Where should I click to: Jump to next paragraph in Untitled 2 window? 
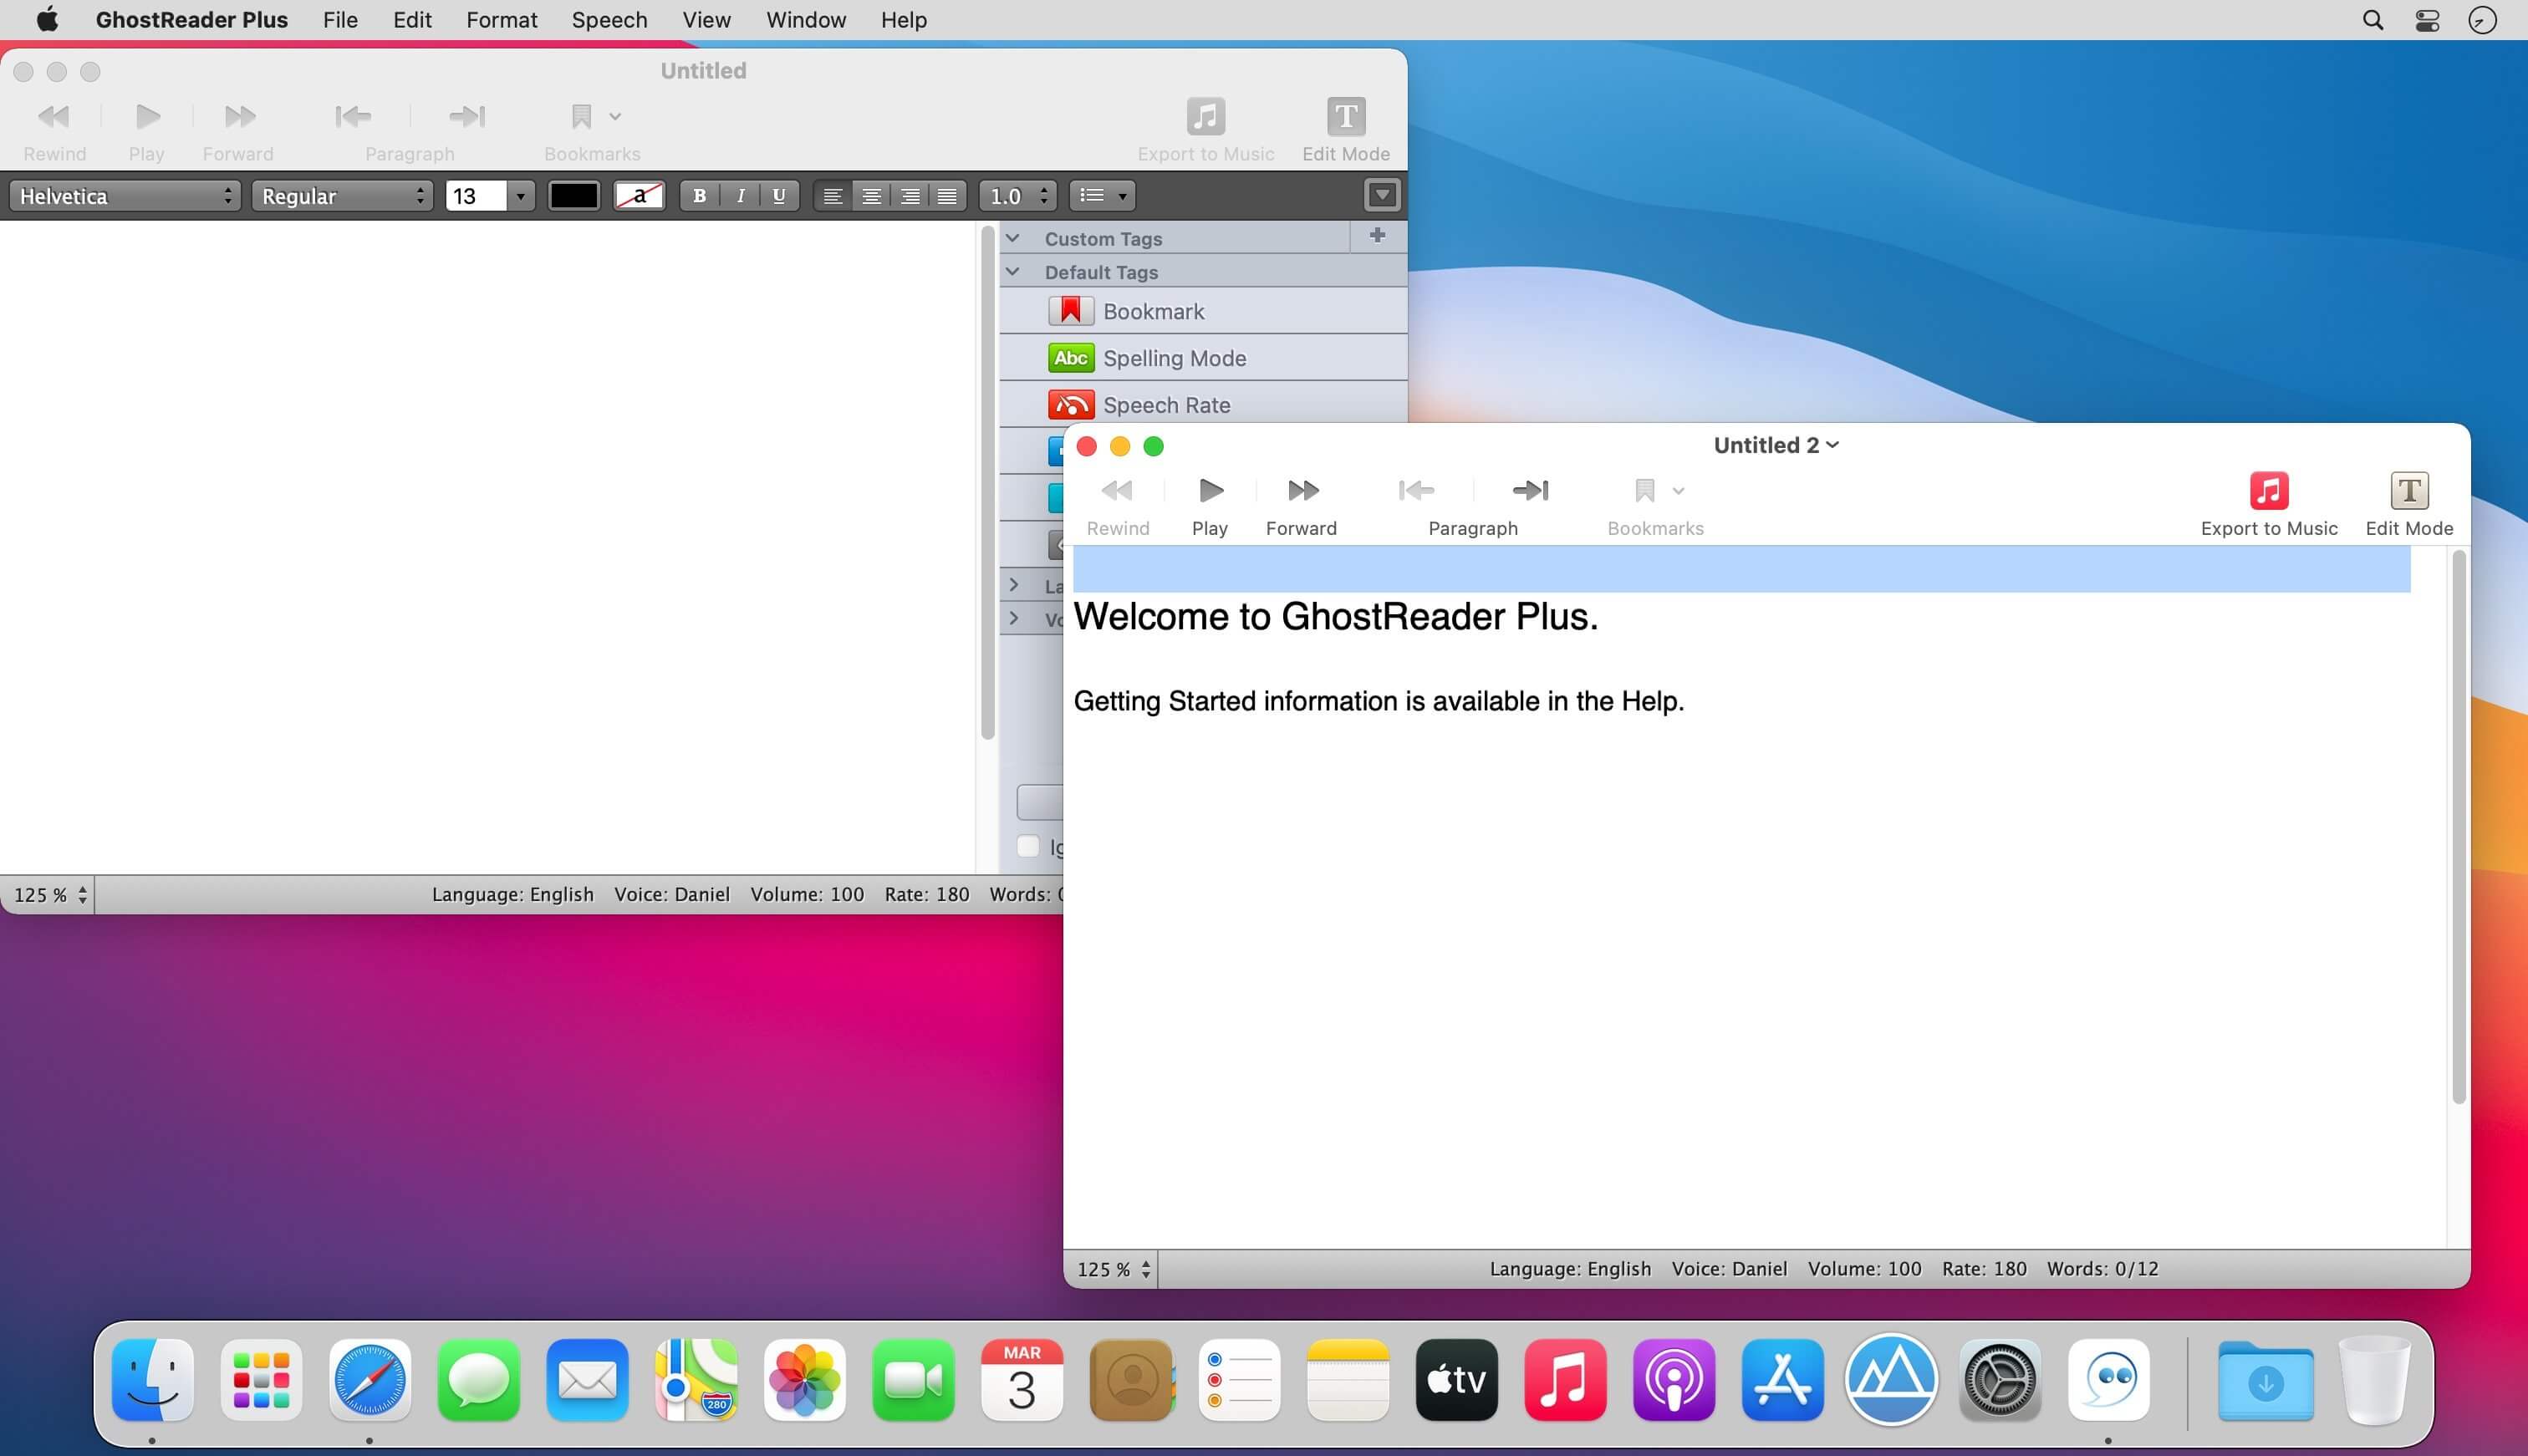click(1530, 491)
